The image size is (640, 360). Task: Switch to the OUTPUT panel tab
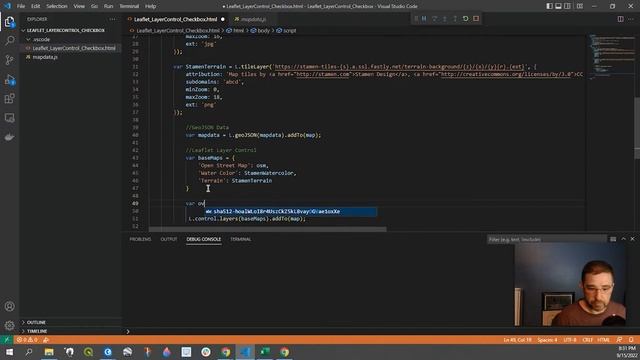click(x=169, y=239)
